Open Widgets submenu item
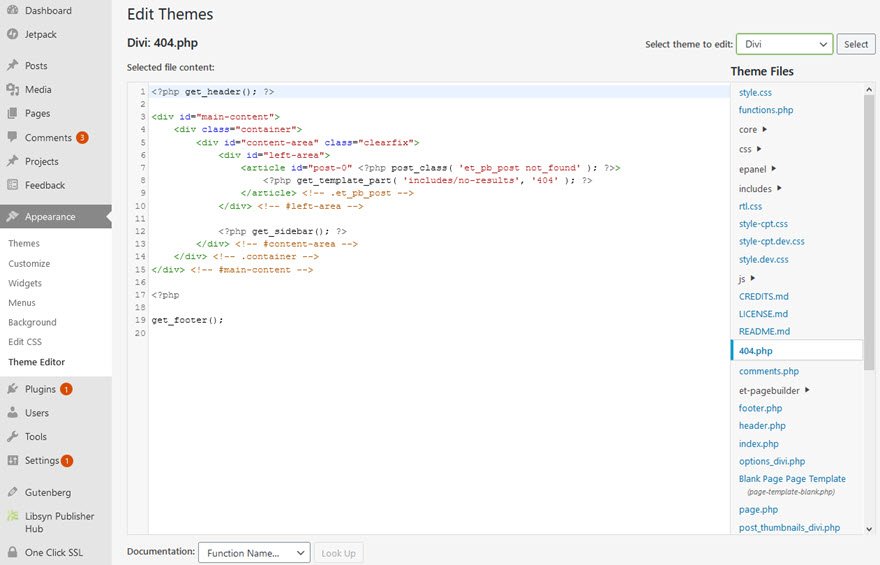This screenshot has width=880, height=565. point(25,283)
